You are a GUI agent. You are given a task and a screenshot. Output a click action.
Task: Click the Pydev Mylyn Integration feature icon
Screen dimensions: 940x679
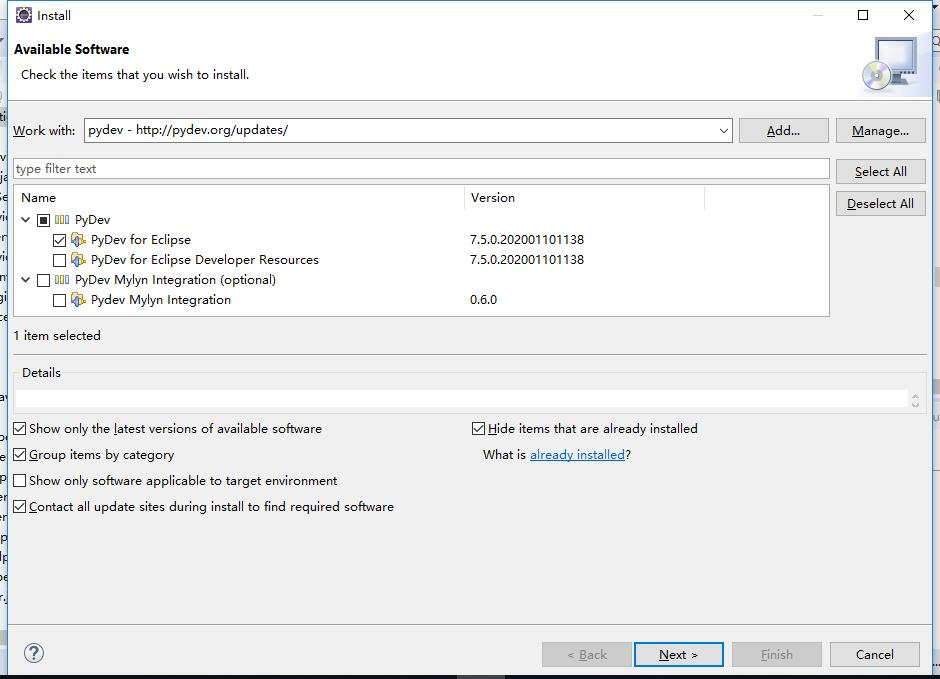point(79,300)
